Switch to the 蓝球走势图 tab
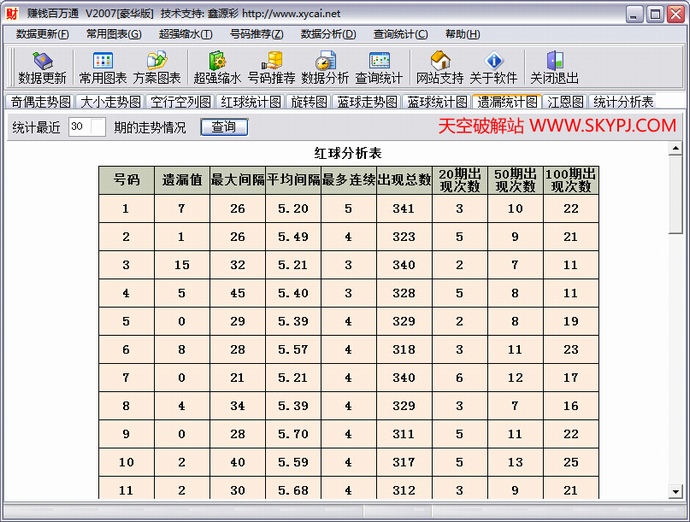690x522 pixels. coord(365,102)
